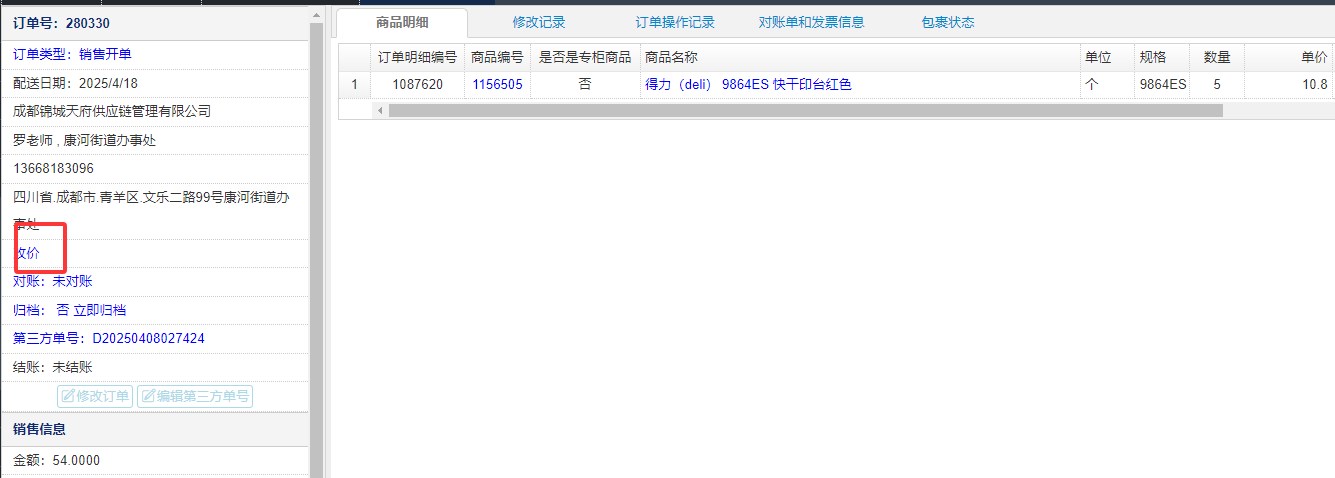This screenshot has height=478, width=1335.
Task: Click the horizontal scrollbar left arrow
Action: pyautogui.click(x=380, y=110)
